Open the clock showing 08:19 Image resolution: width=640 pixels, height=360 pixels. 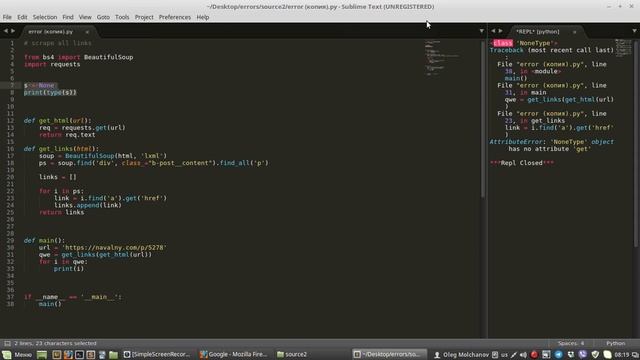622,354
